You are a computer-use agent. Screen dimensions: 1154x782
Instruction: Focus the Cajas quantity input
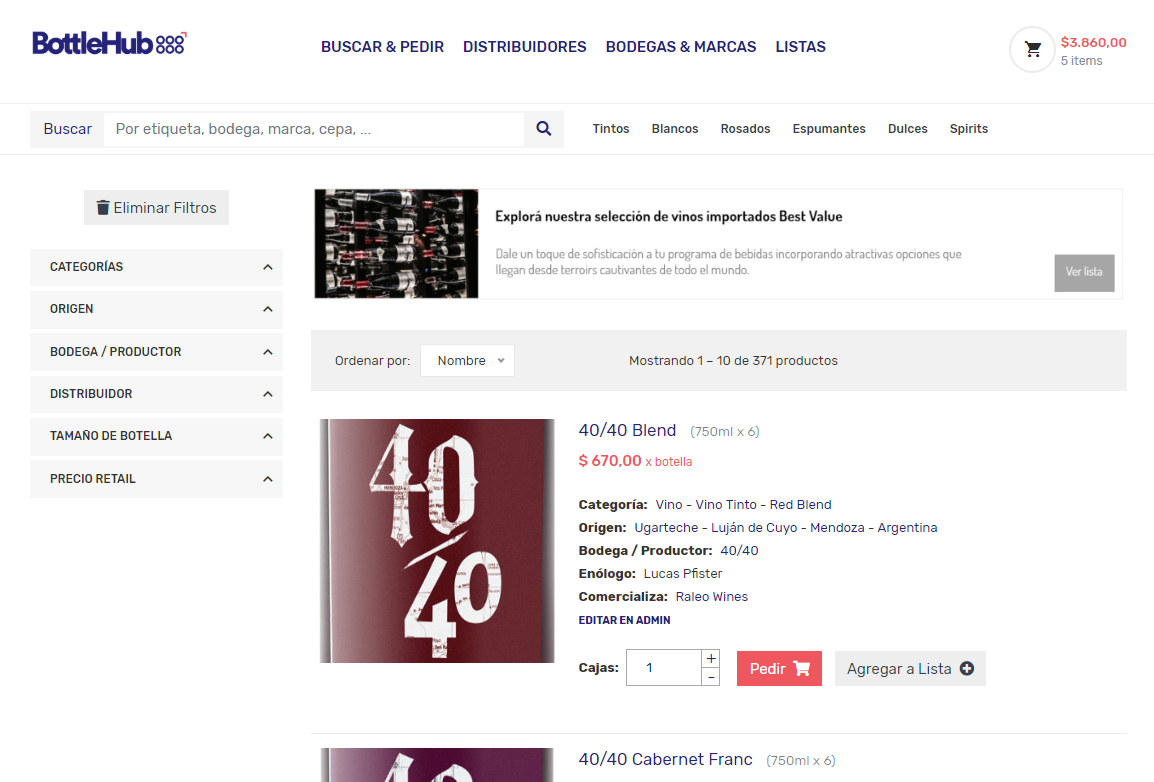[664, 668]
